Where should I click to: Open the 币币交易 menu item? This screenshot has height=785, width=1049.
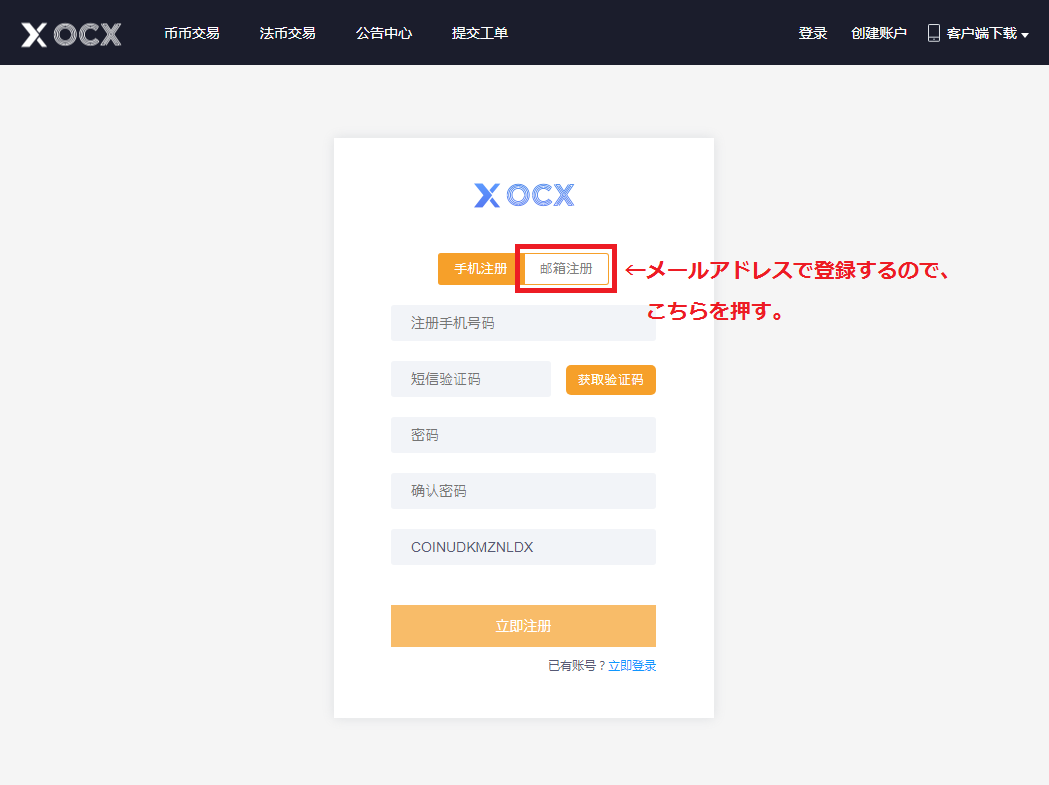pos(192,33)
